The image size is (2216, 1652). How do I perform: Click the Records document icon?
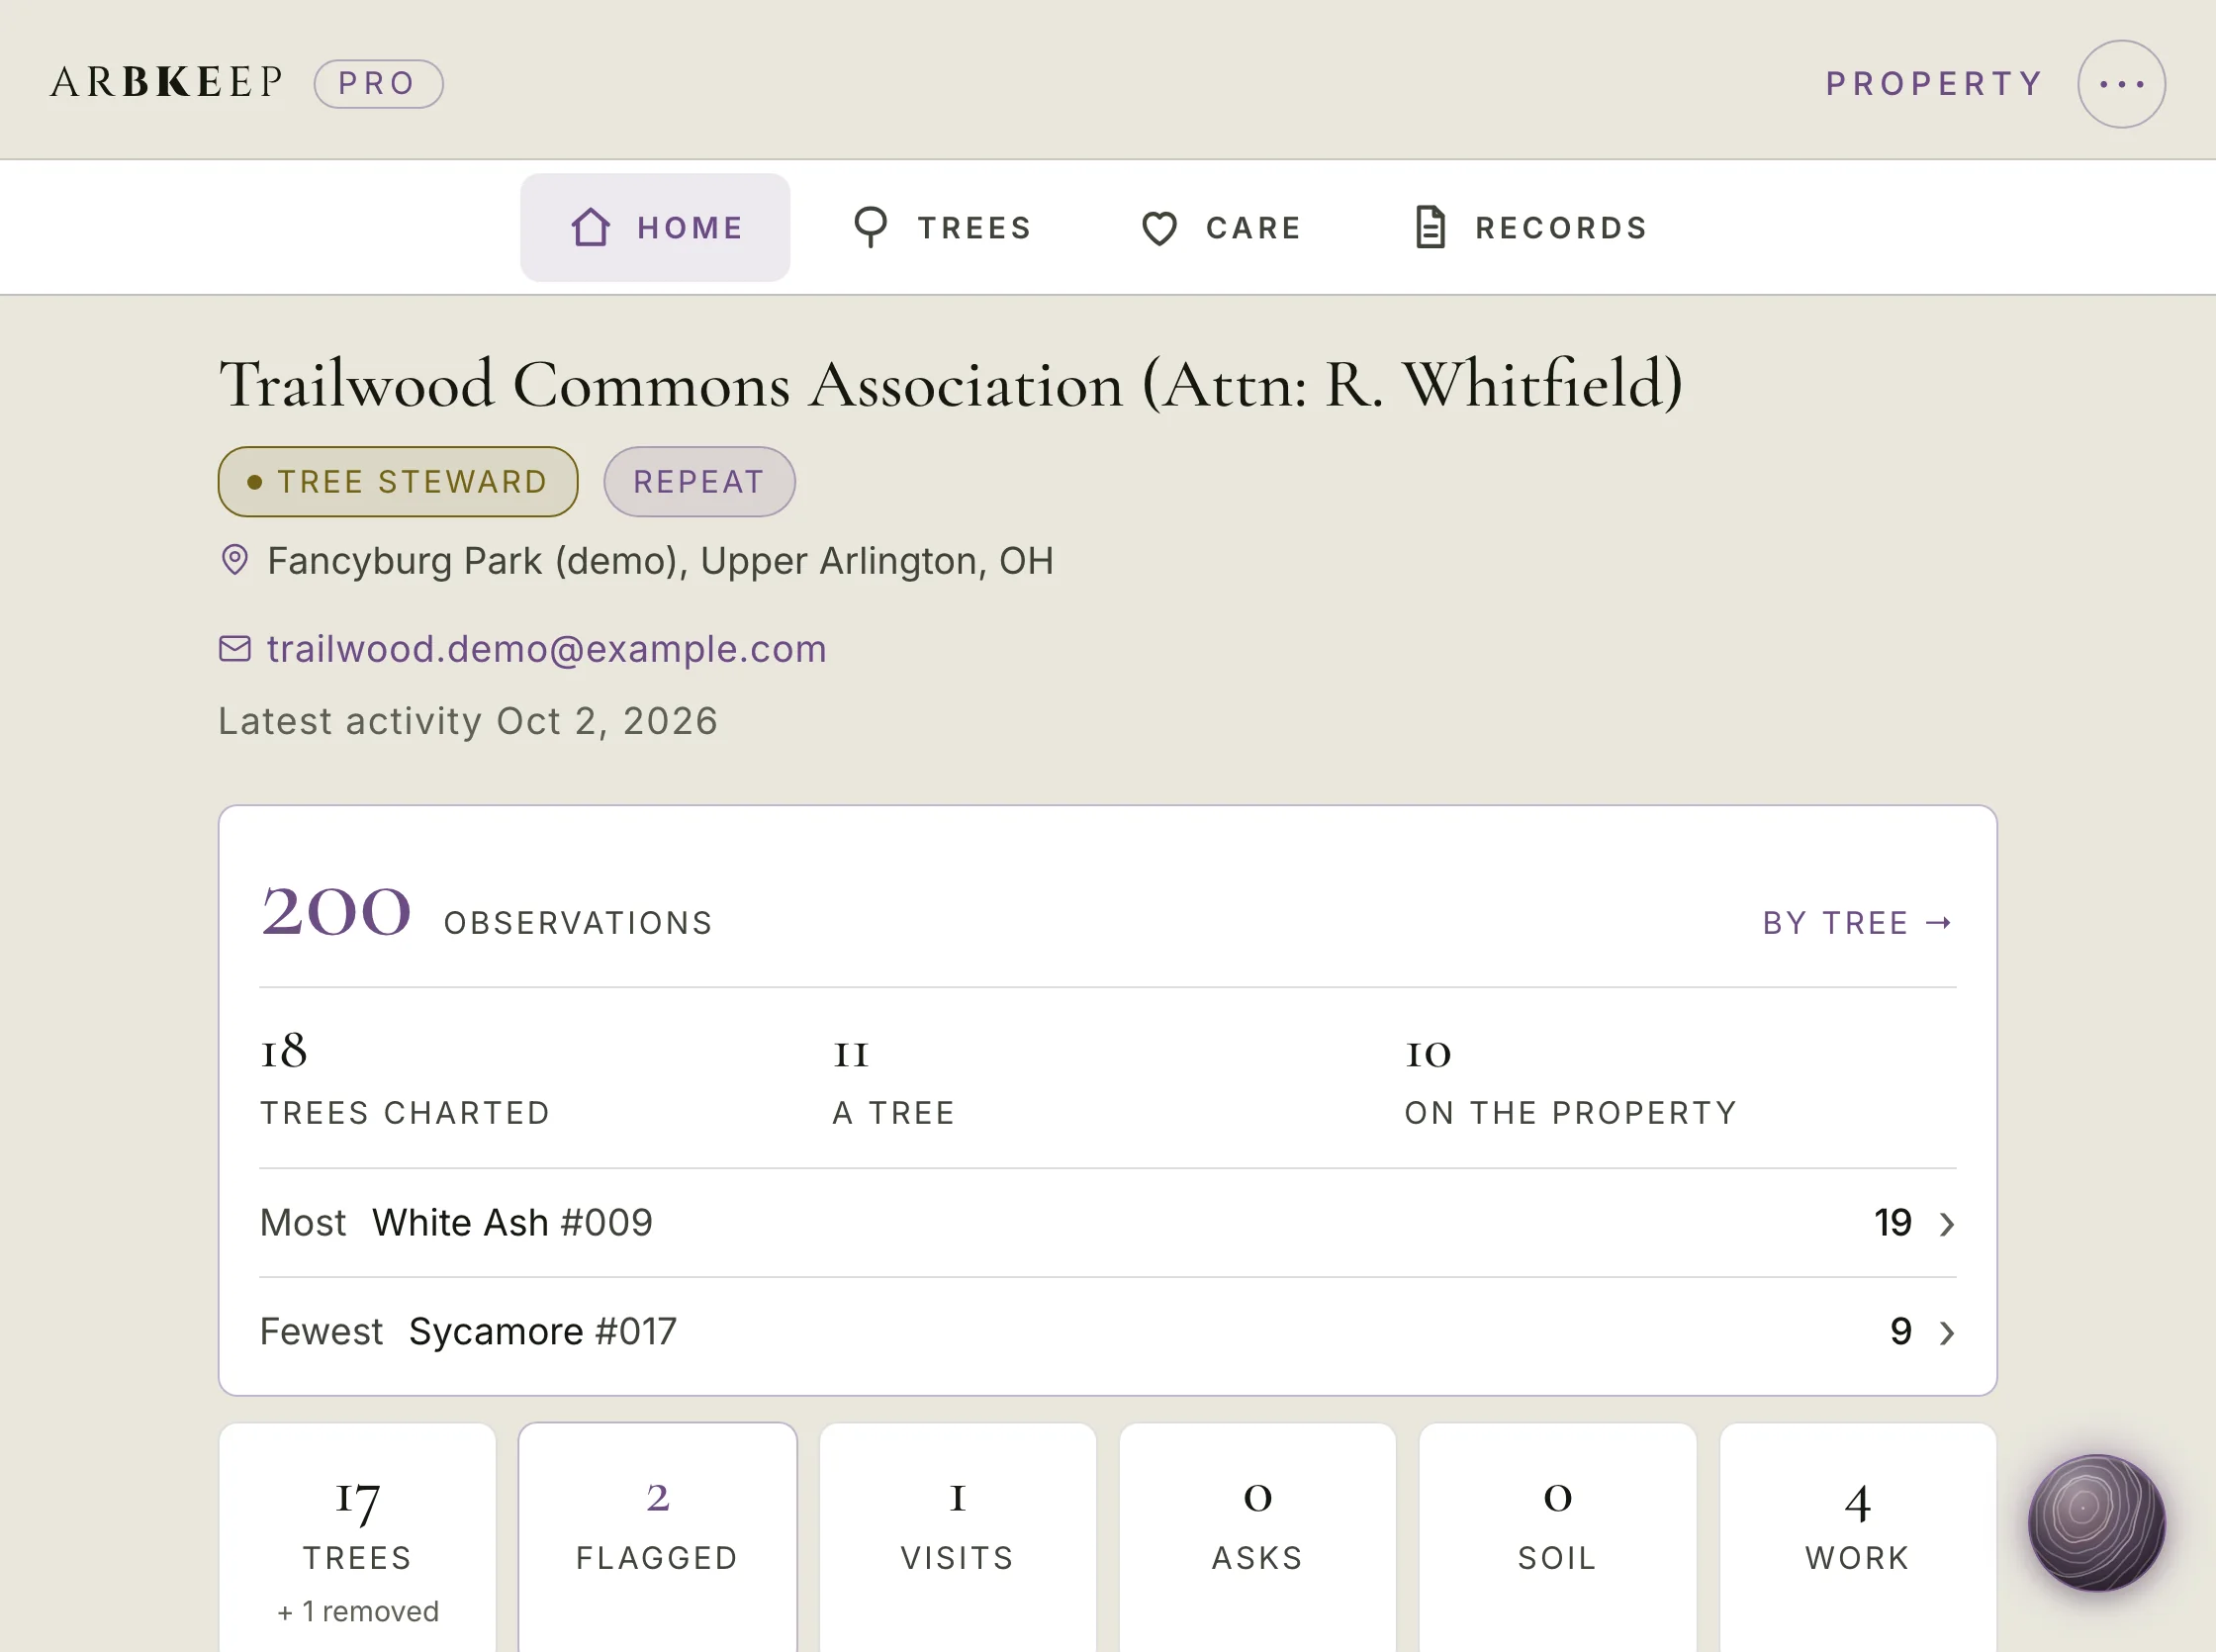pos(1430,227)
